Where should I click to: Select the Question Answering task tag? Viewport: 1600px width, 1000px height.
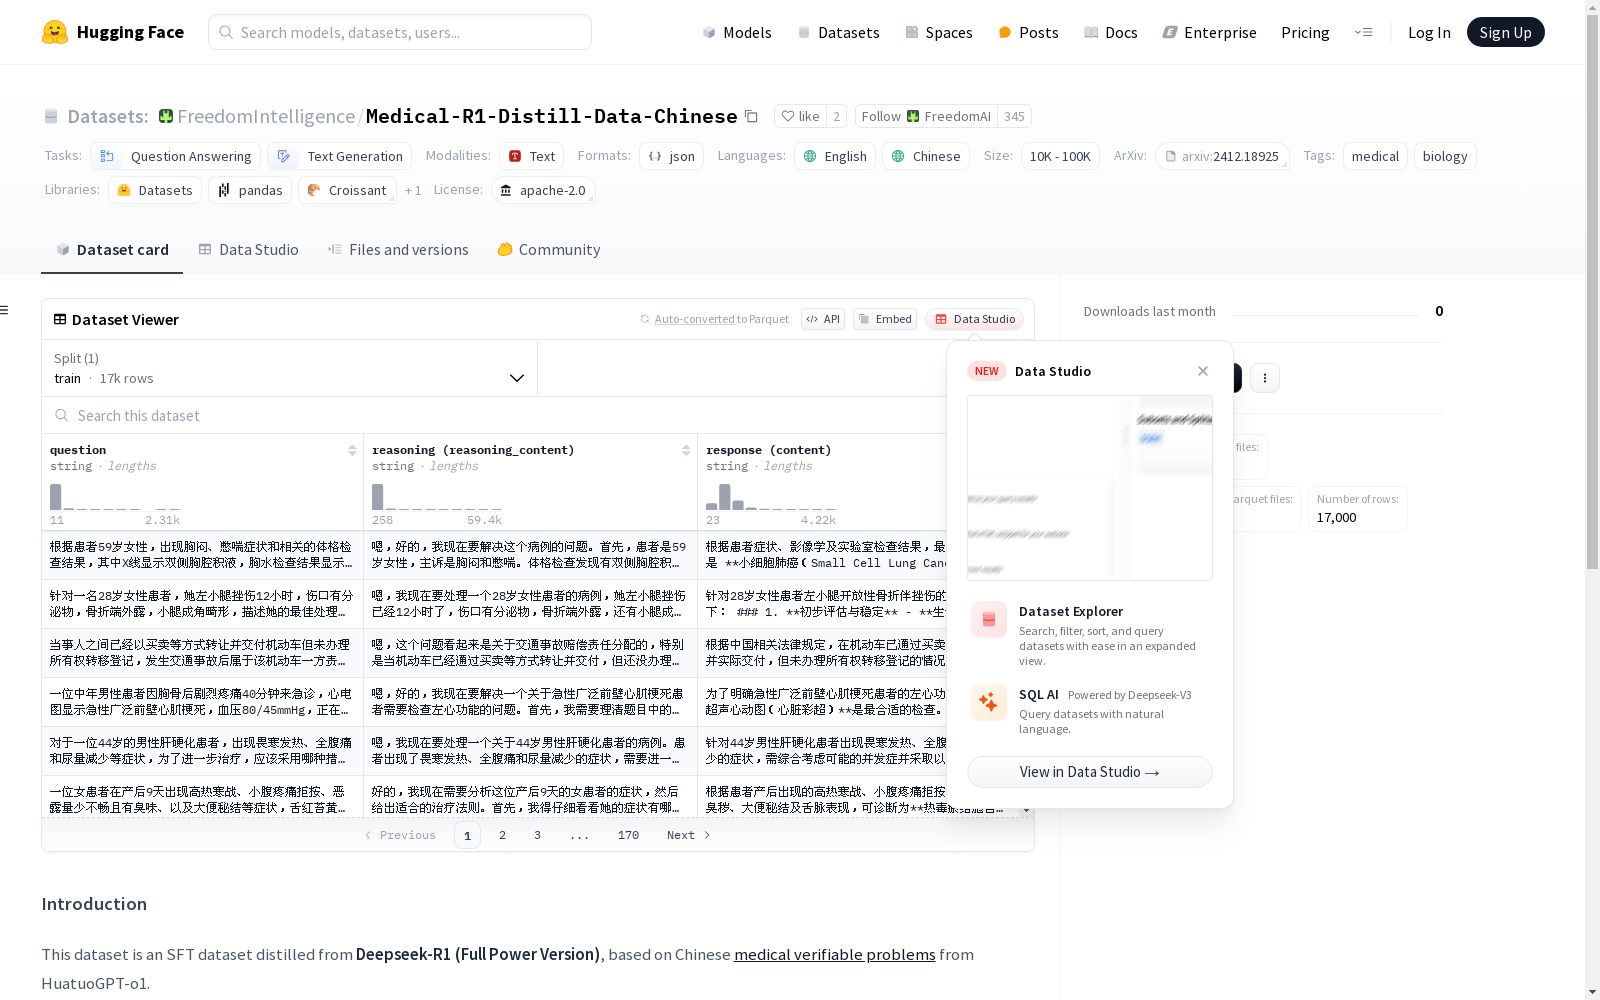click(176, 156)
